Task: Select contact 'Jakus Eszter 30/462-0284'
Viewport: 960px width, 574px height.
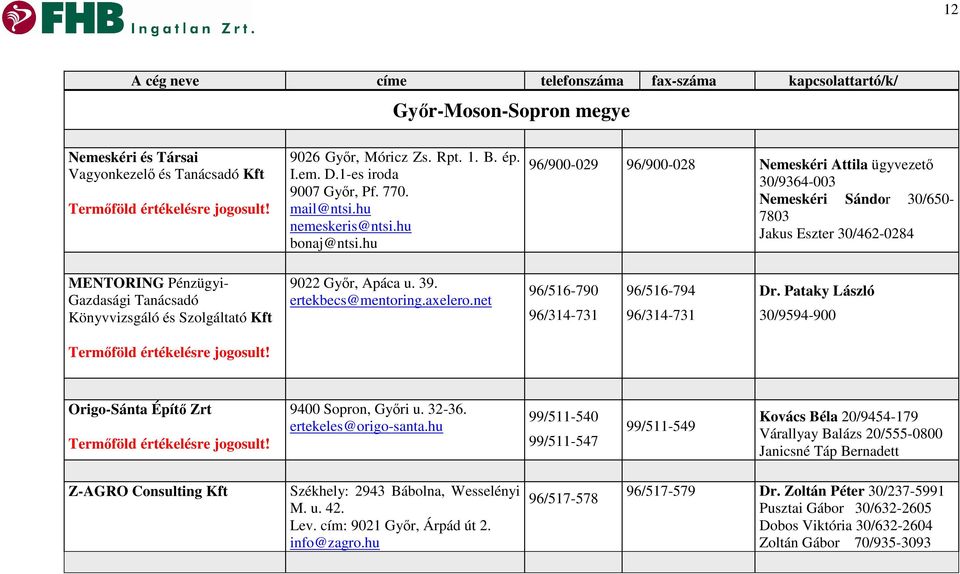Action: pyautogui.click(x=836, y=234)
